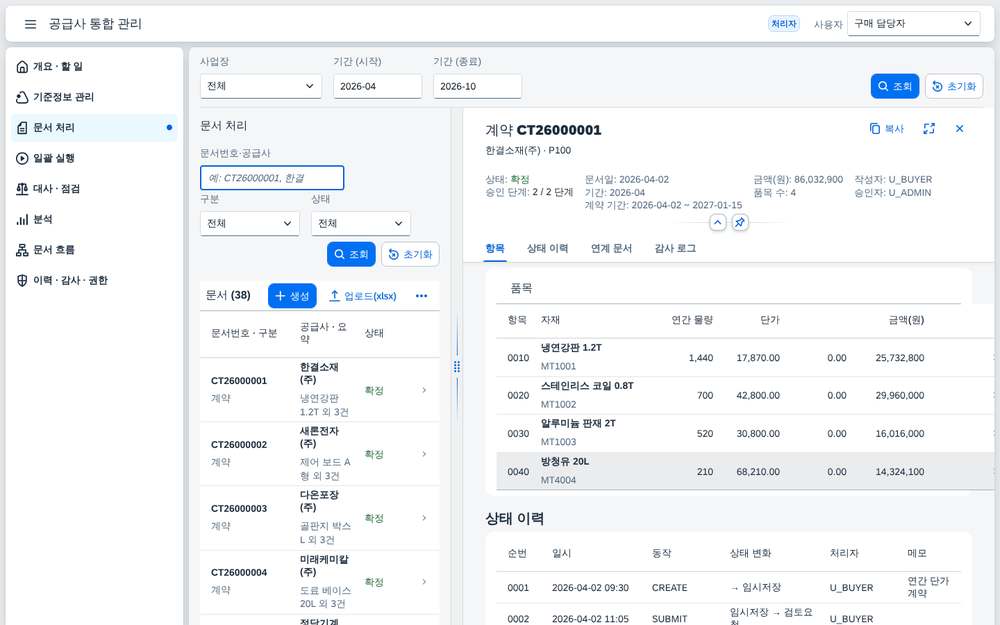
Task: Click the top filter bar 초기화 button
Action: (x=954, y=86)
